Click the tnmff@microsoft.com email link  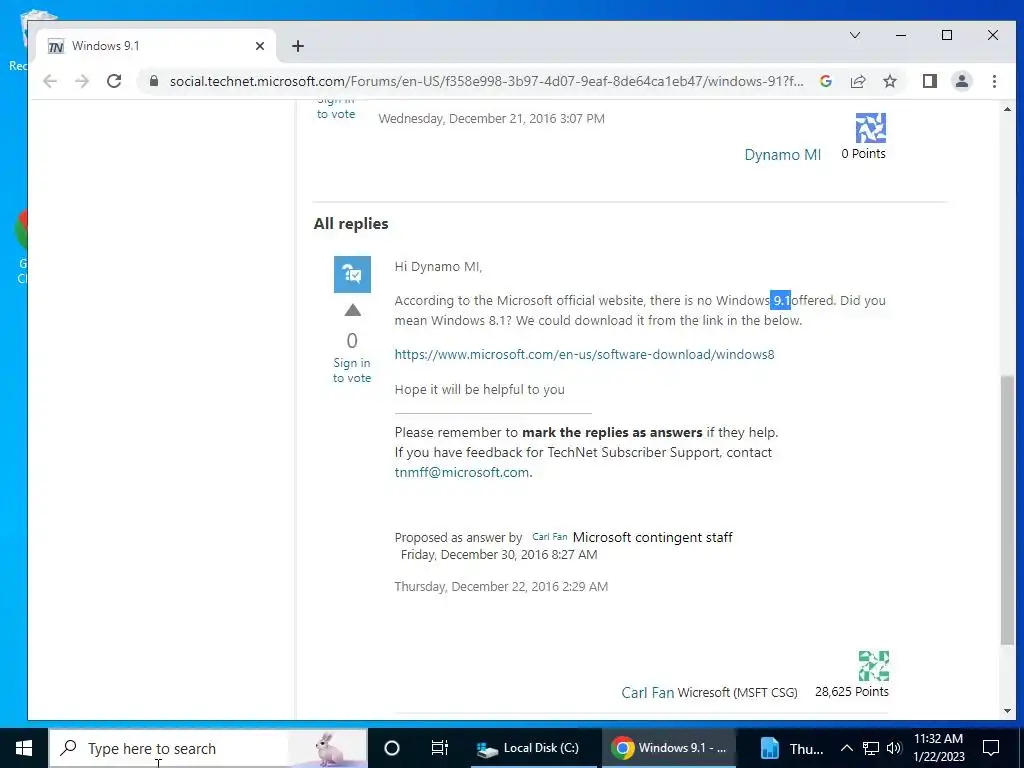tap(462, 472)
